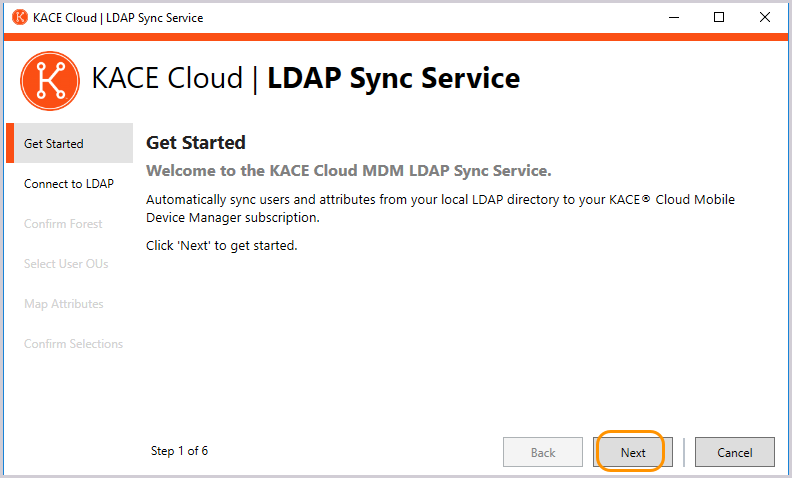The image size is (792, 478).
Task: Click the "Click 'Next' to get started" text
Action: [222, 245]
